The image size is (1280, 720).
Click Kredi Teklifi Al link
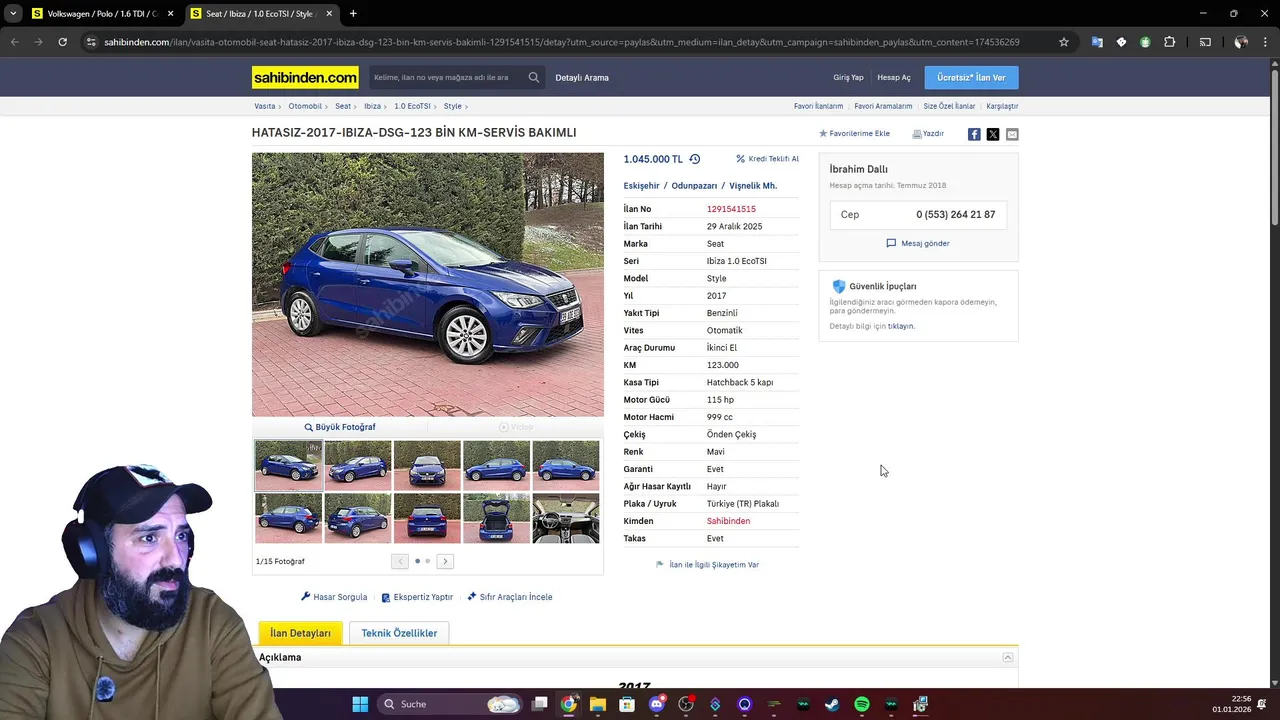768,159
